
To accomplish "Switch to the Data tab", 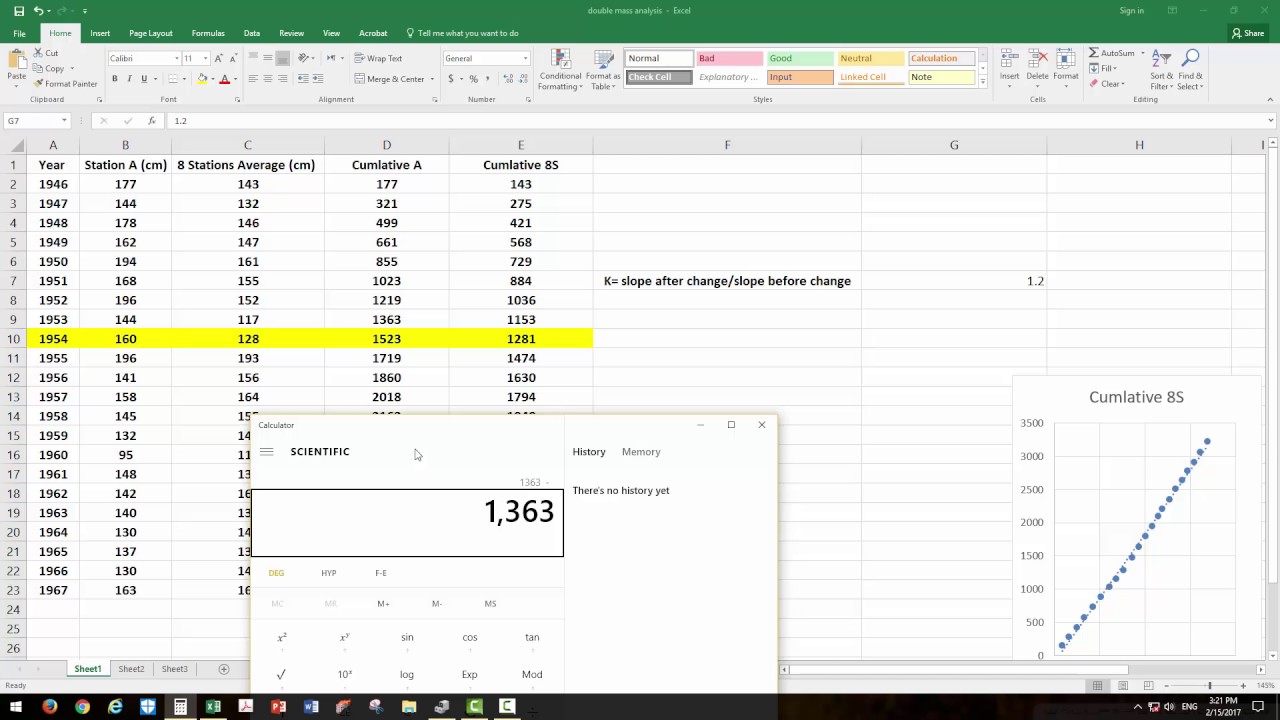I will tap(252, 33).
